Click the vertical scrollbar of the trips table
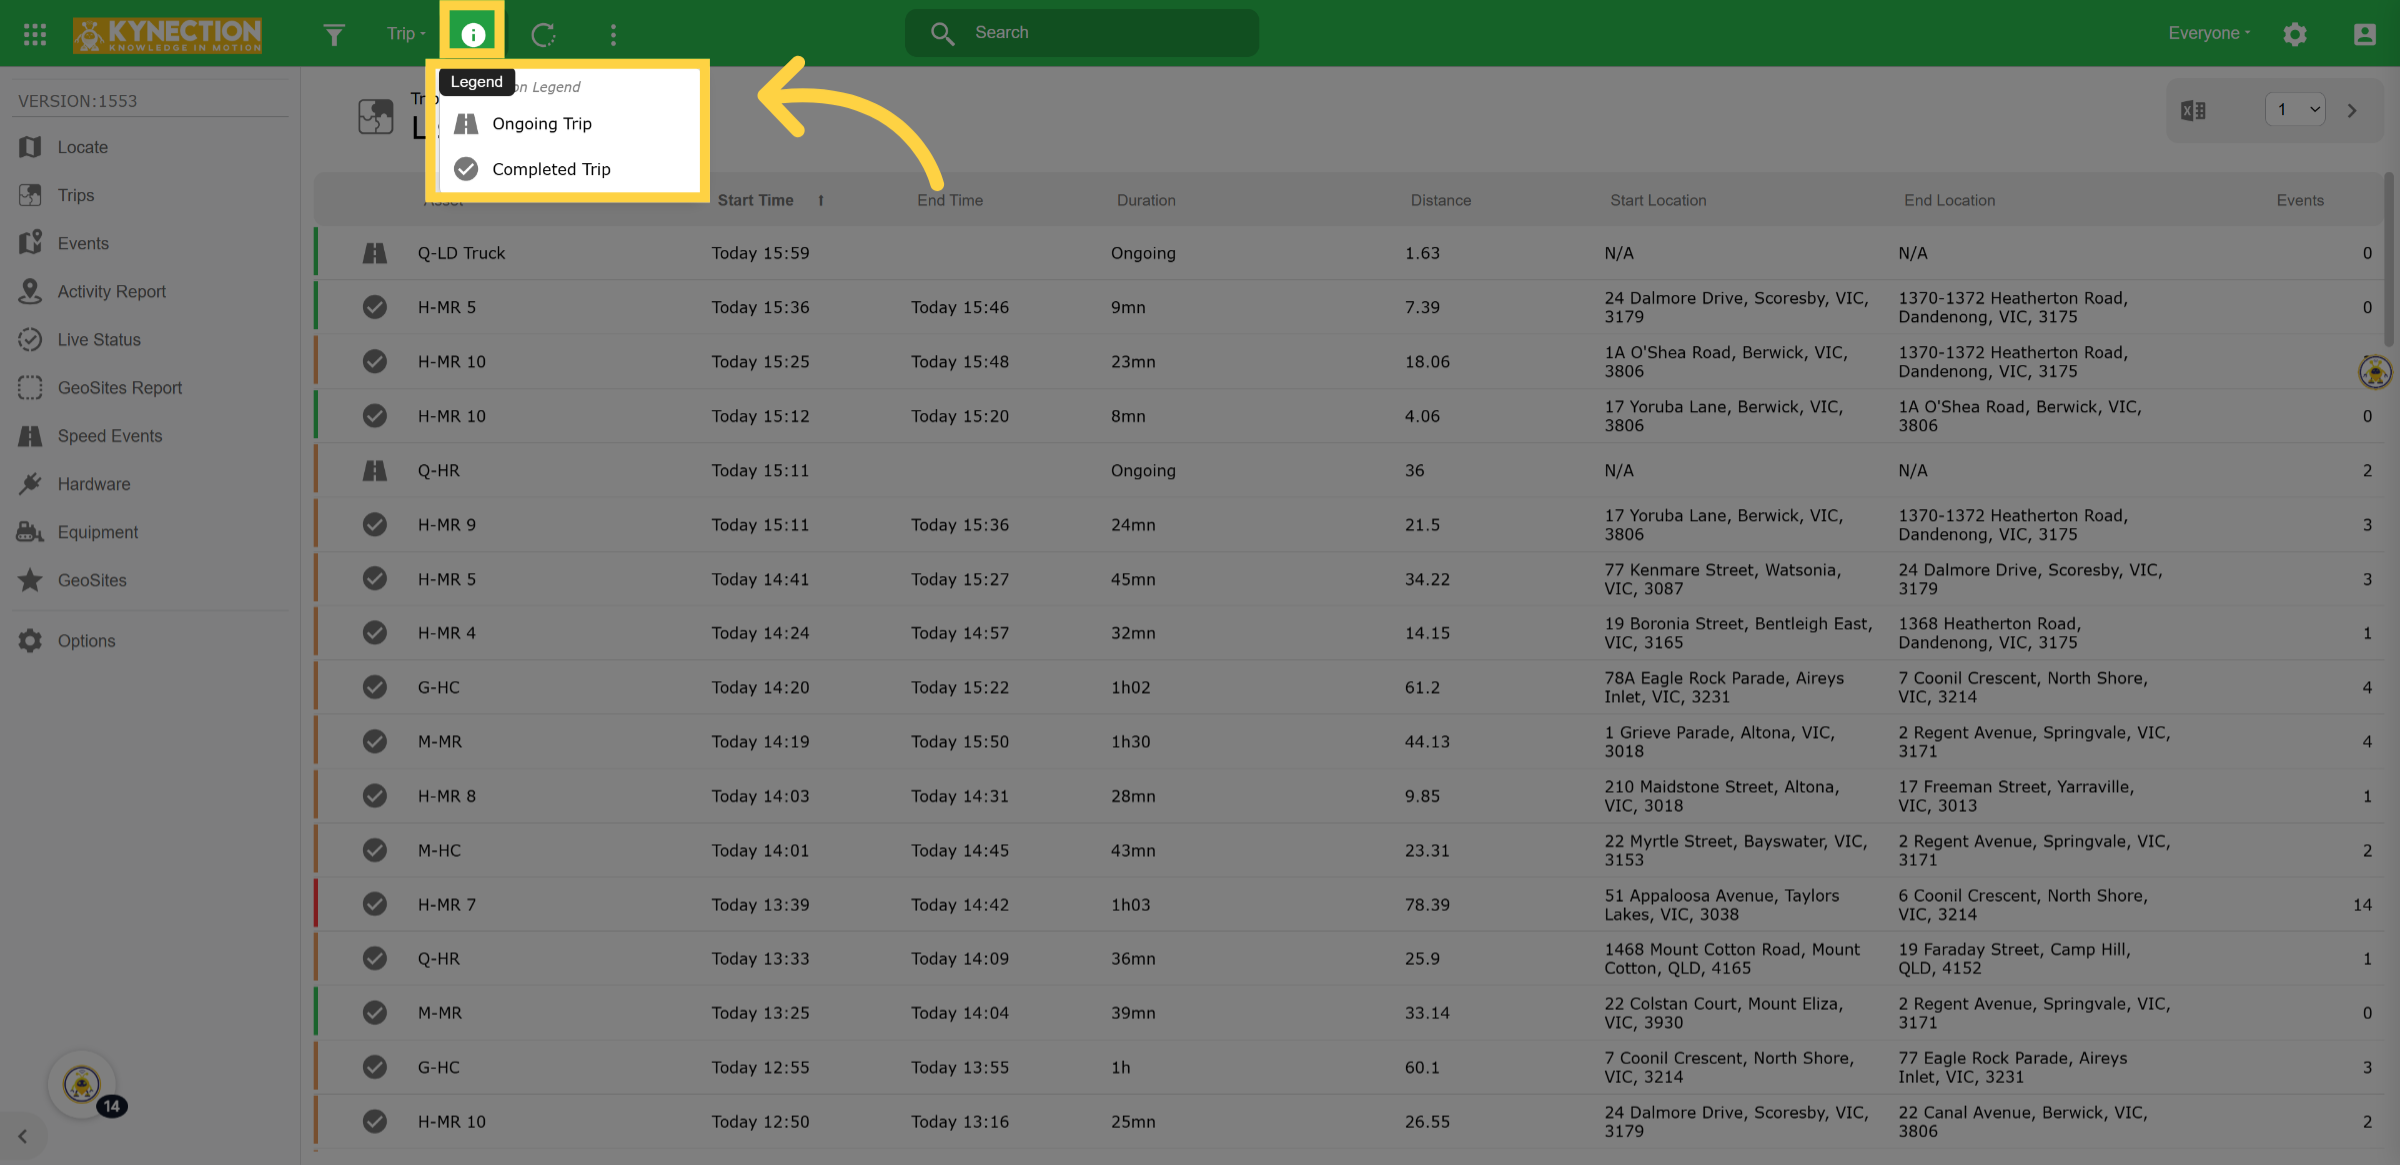2400x1165 pixels. click(2389, 260)
